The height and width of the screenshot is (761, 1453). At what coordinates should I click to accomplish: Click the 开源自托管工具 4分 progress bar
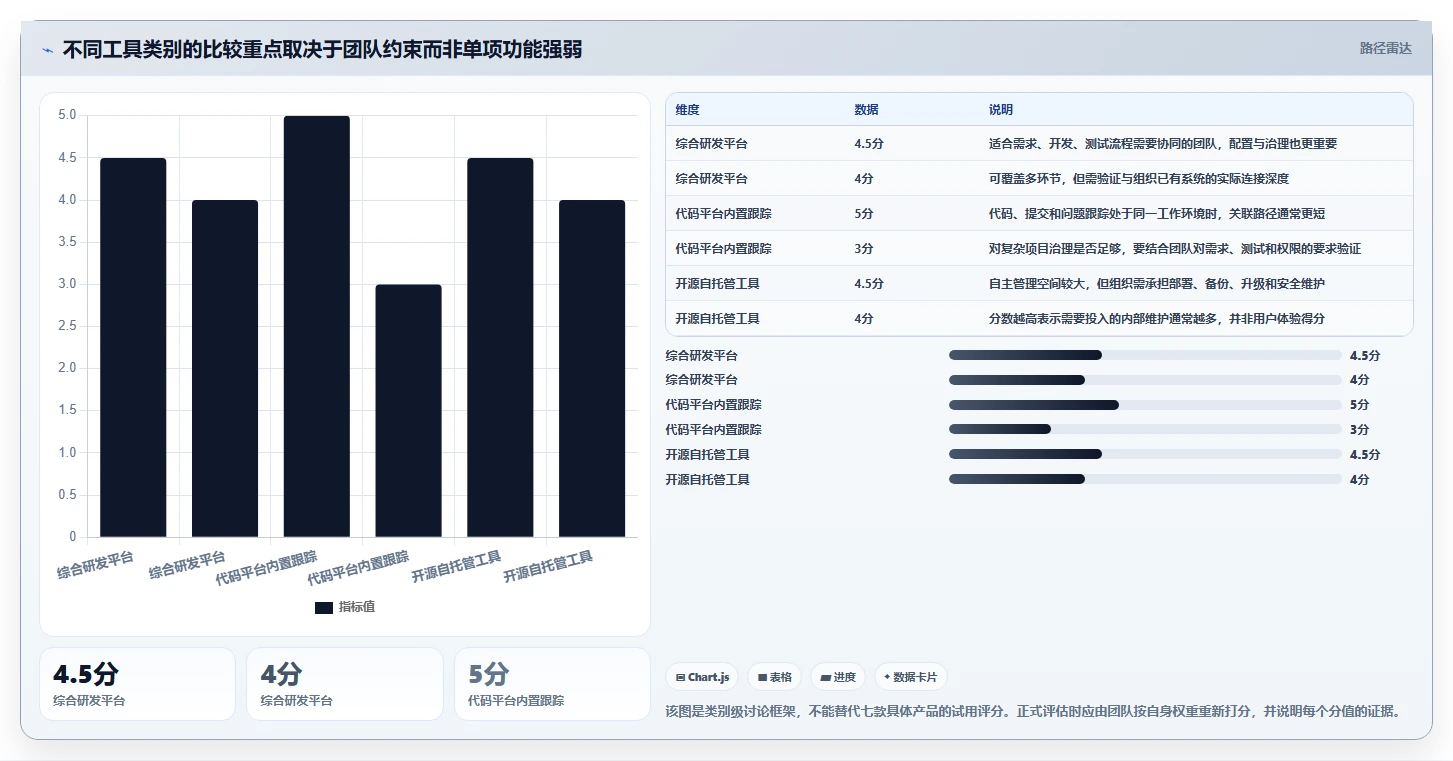coord(1145,479)
